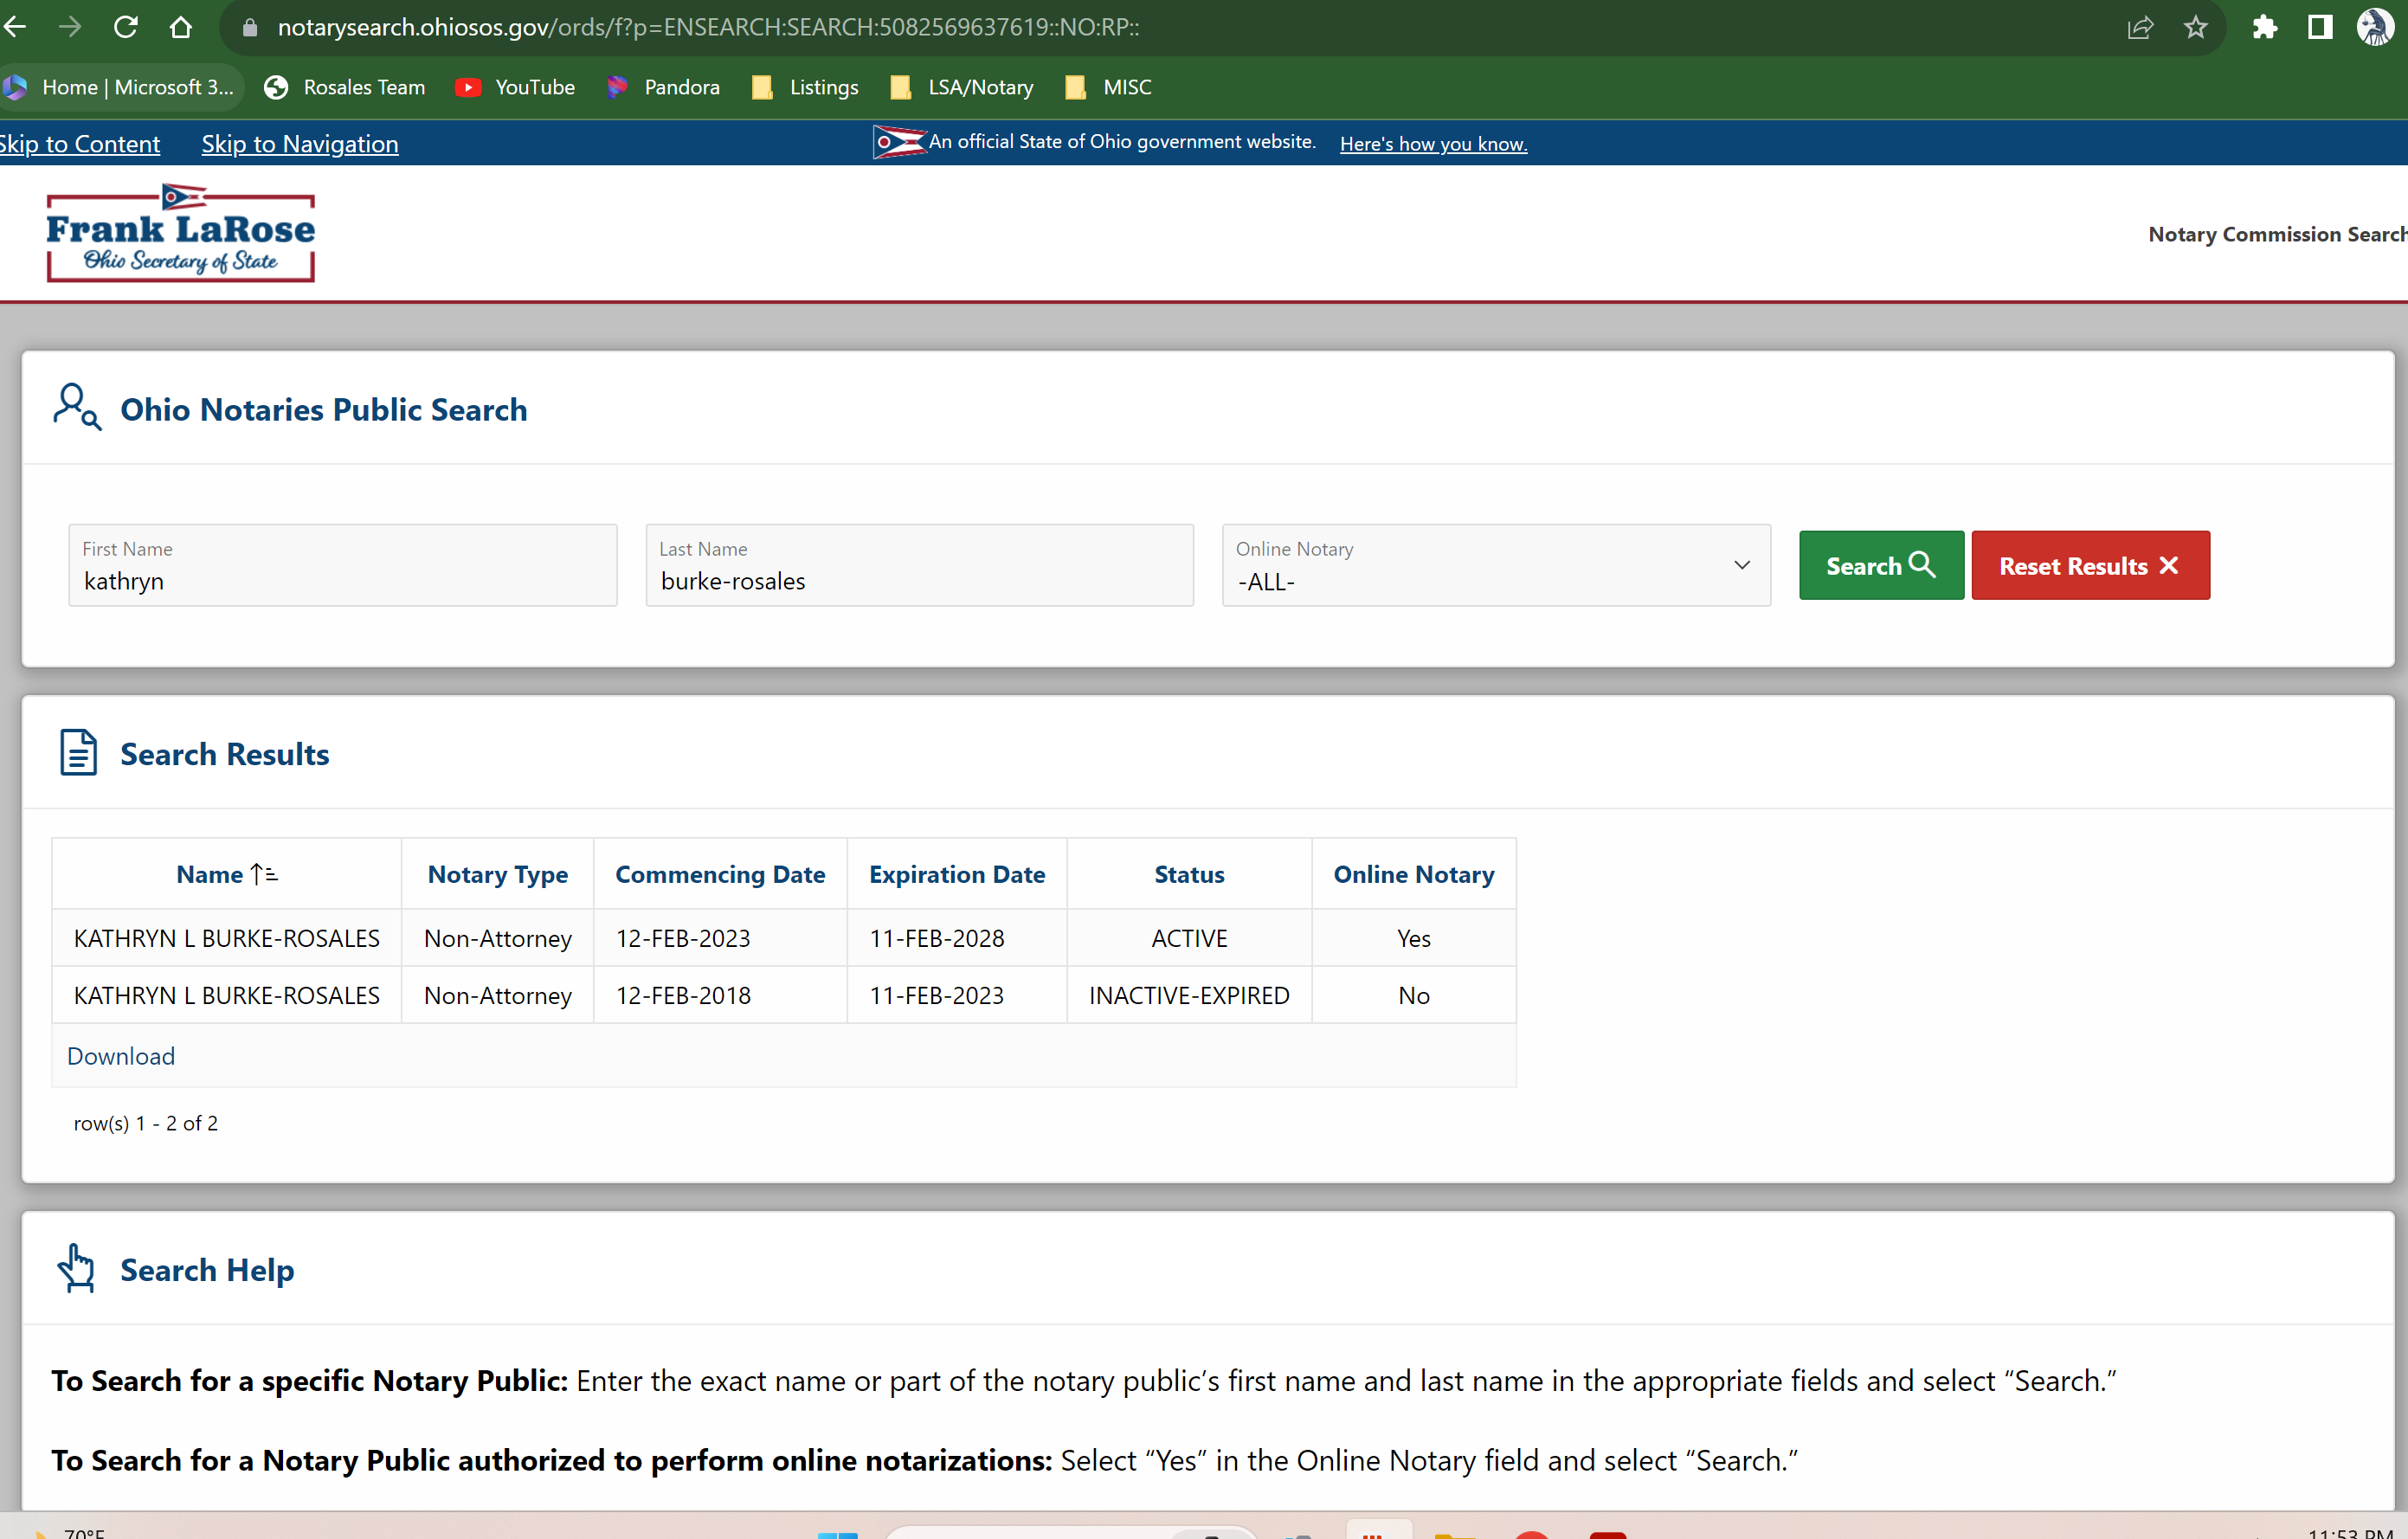Sort by the Expiration Date column header
The height and width of the screenshot is (1539, 2408).
957,874
